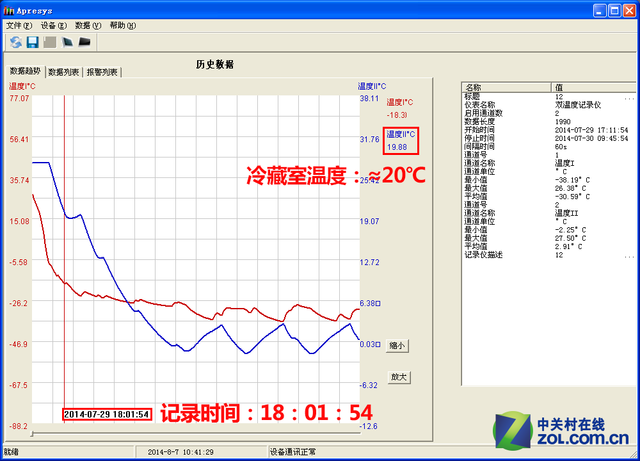Click the black device toolbar icon
640x461 pixels.
click(84, 42)
